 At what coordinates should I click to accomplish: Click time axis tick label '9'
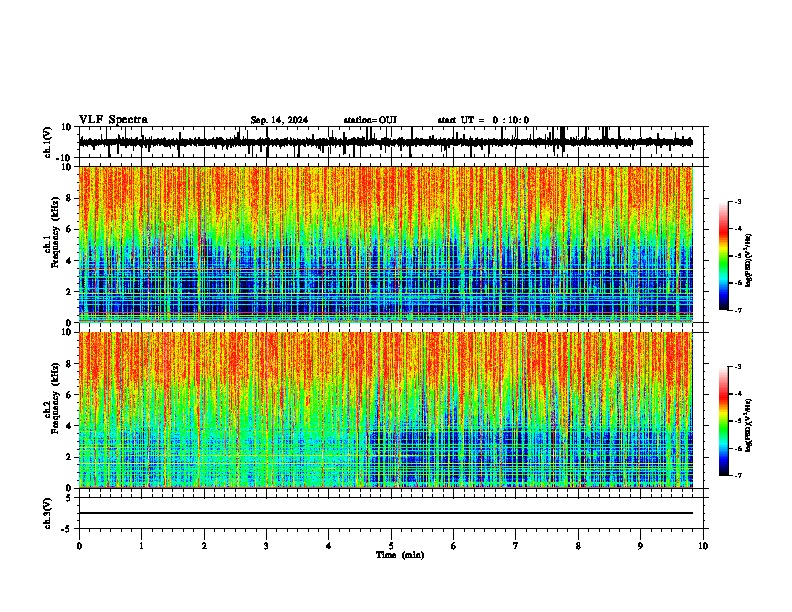[x=640, y=546]
